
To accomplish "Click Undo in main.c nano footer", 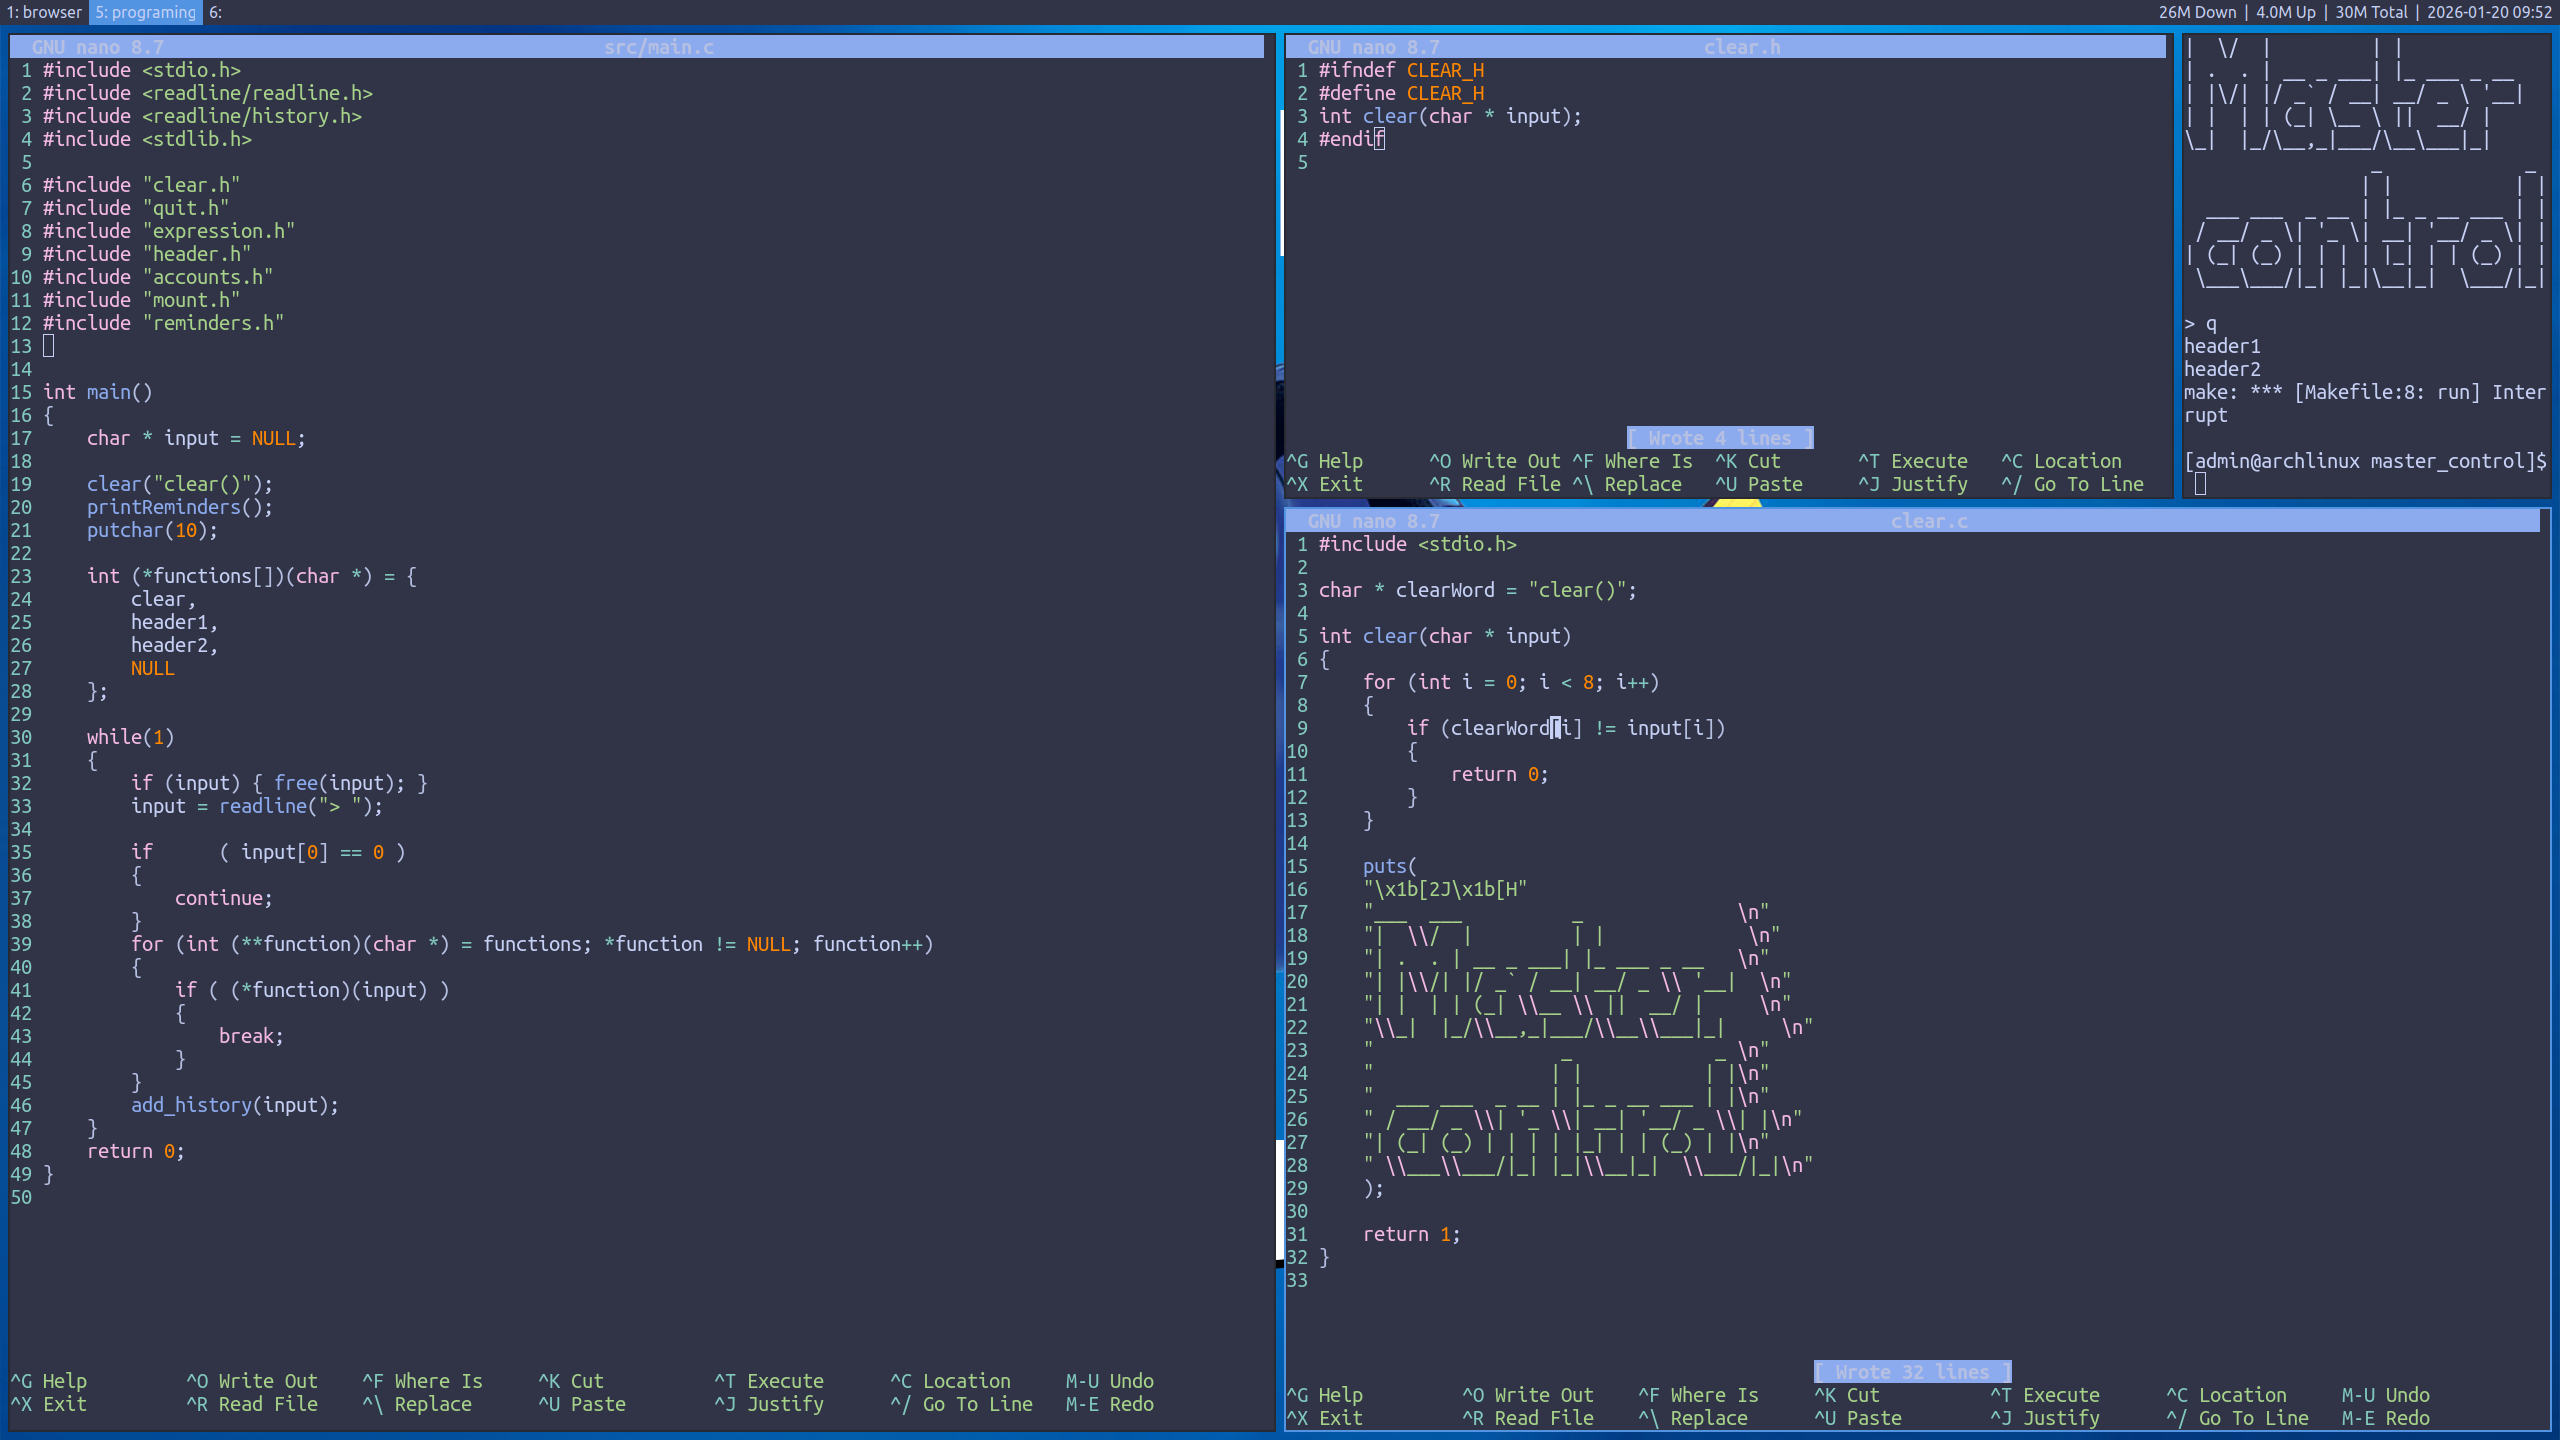I will click(1109, 1381).
